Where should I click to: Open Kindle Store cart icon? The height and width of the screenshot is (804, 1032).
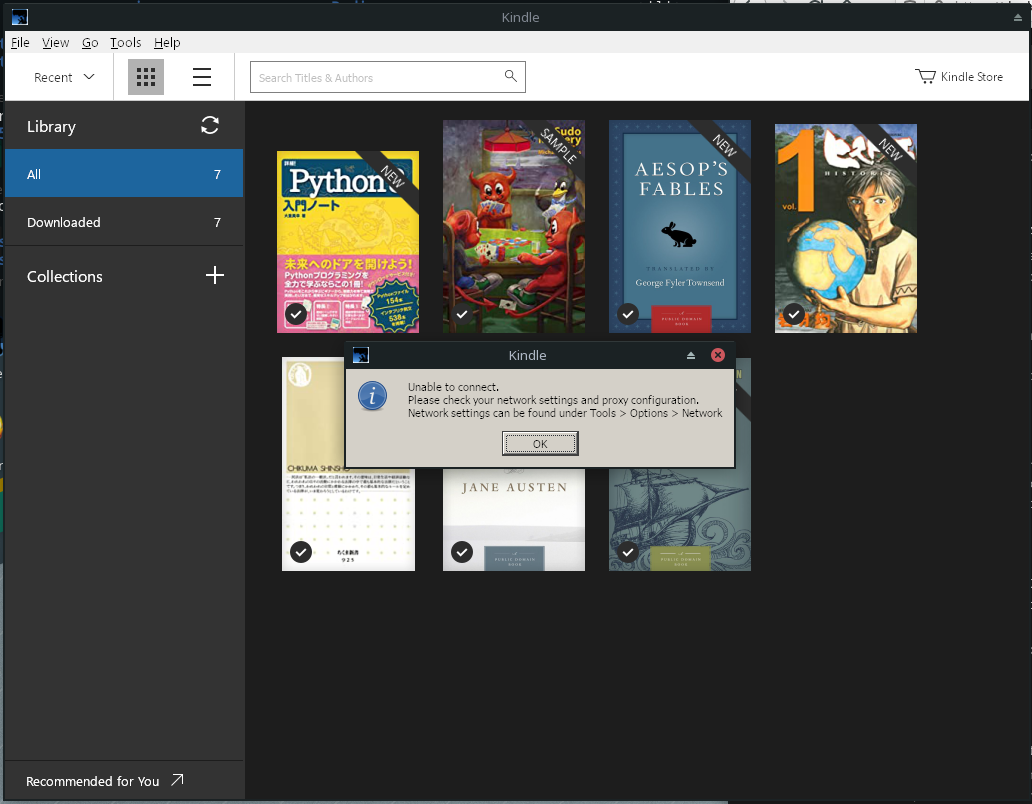point(925,76)
